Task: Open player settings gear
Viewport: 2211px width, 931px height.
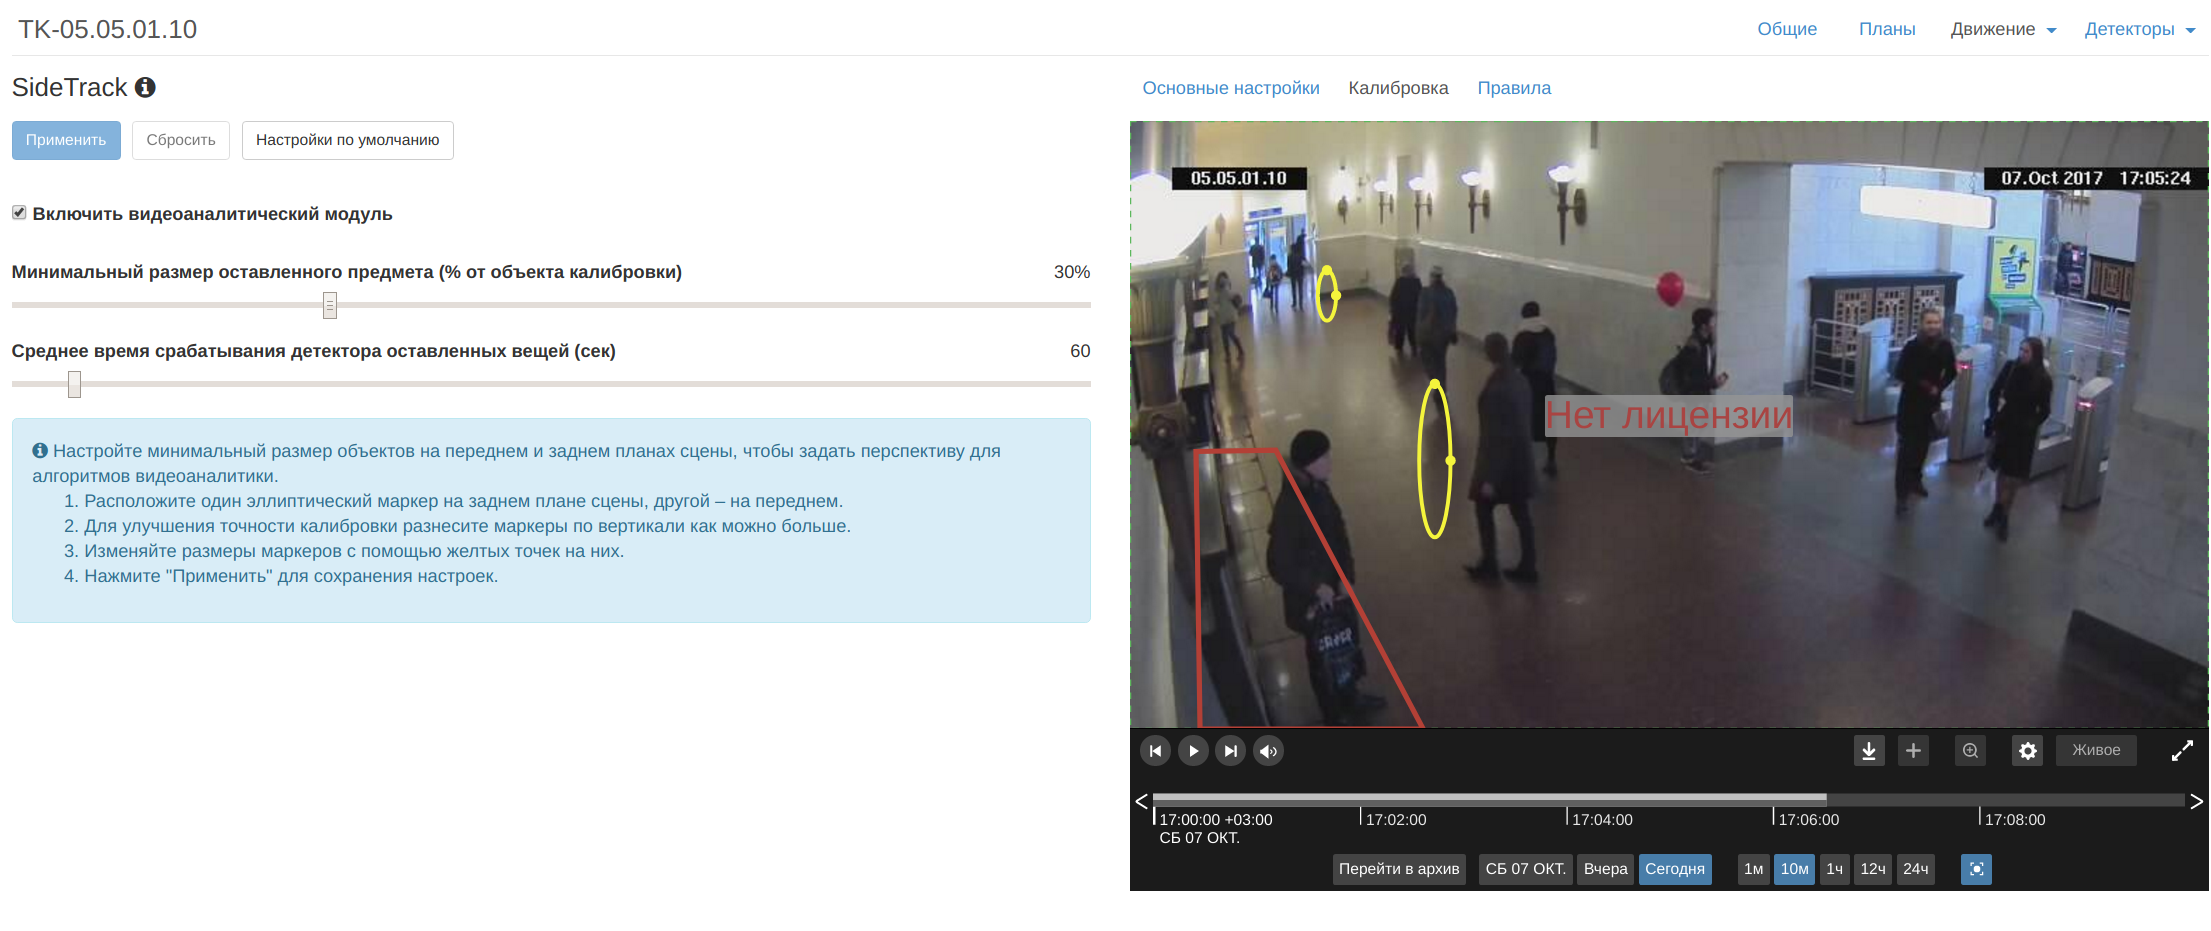Action: pos(2027,751)
